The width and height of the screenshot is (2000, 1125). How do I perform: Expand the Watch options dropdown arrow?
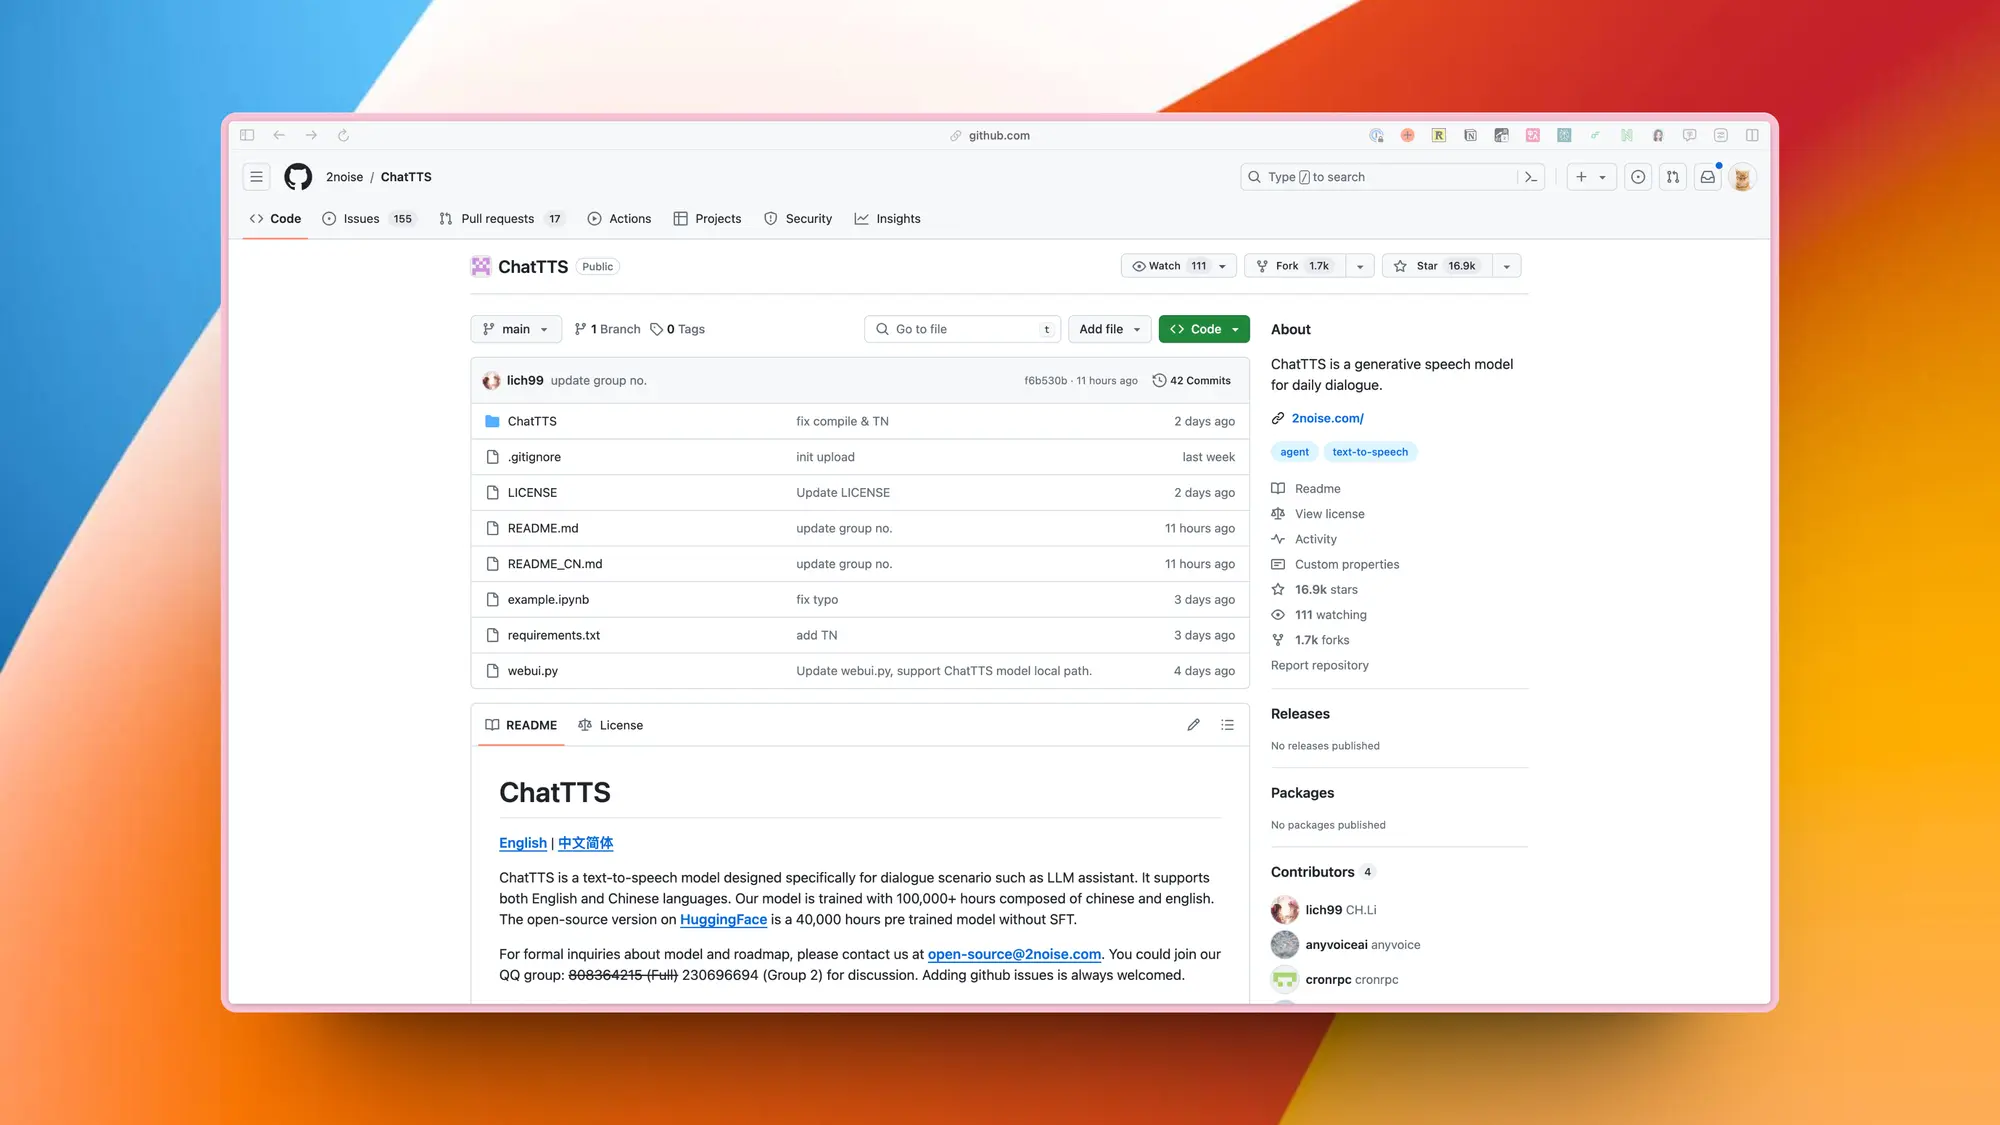coord(1222,266)
